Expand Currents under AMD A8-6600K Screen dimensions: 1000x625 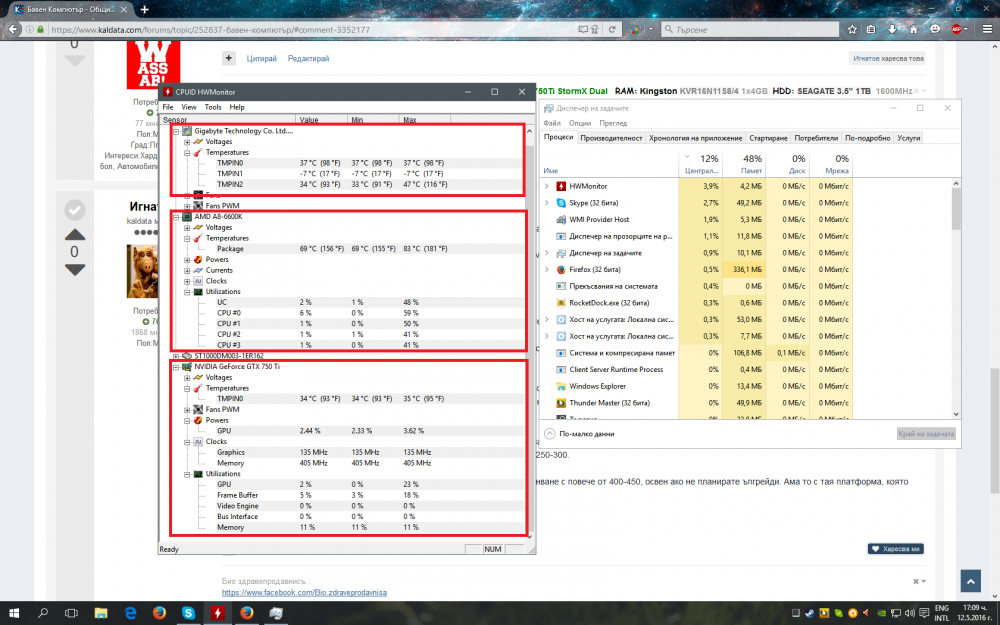point(187,270)
